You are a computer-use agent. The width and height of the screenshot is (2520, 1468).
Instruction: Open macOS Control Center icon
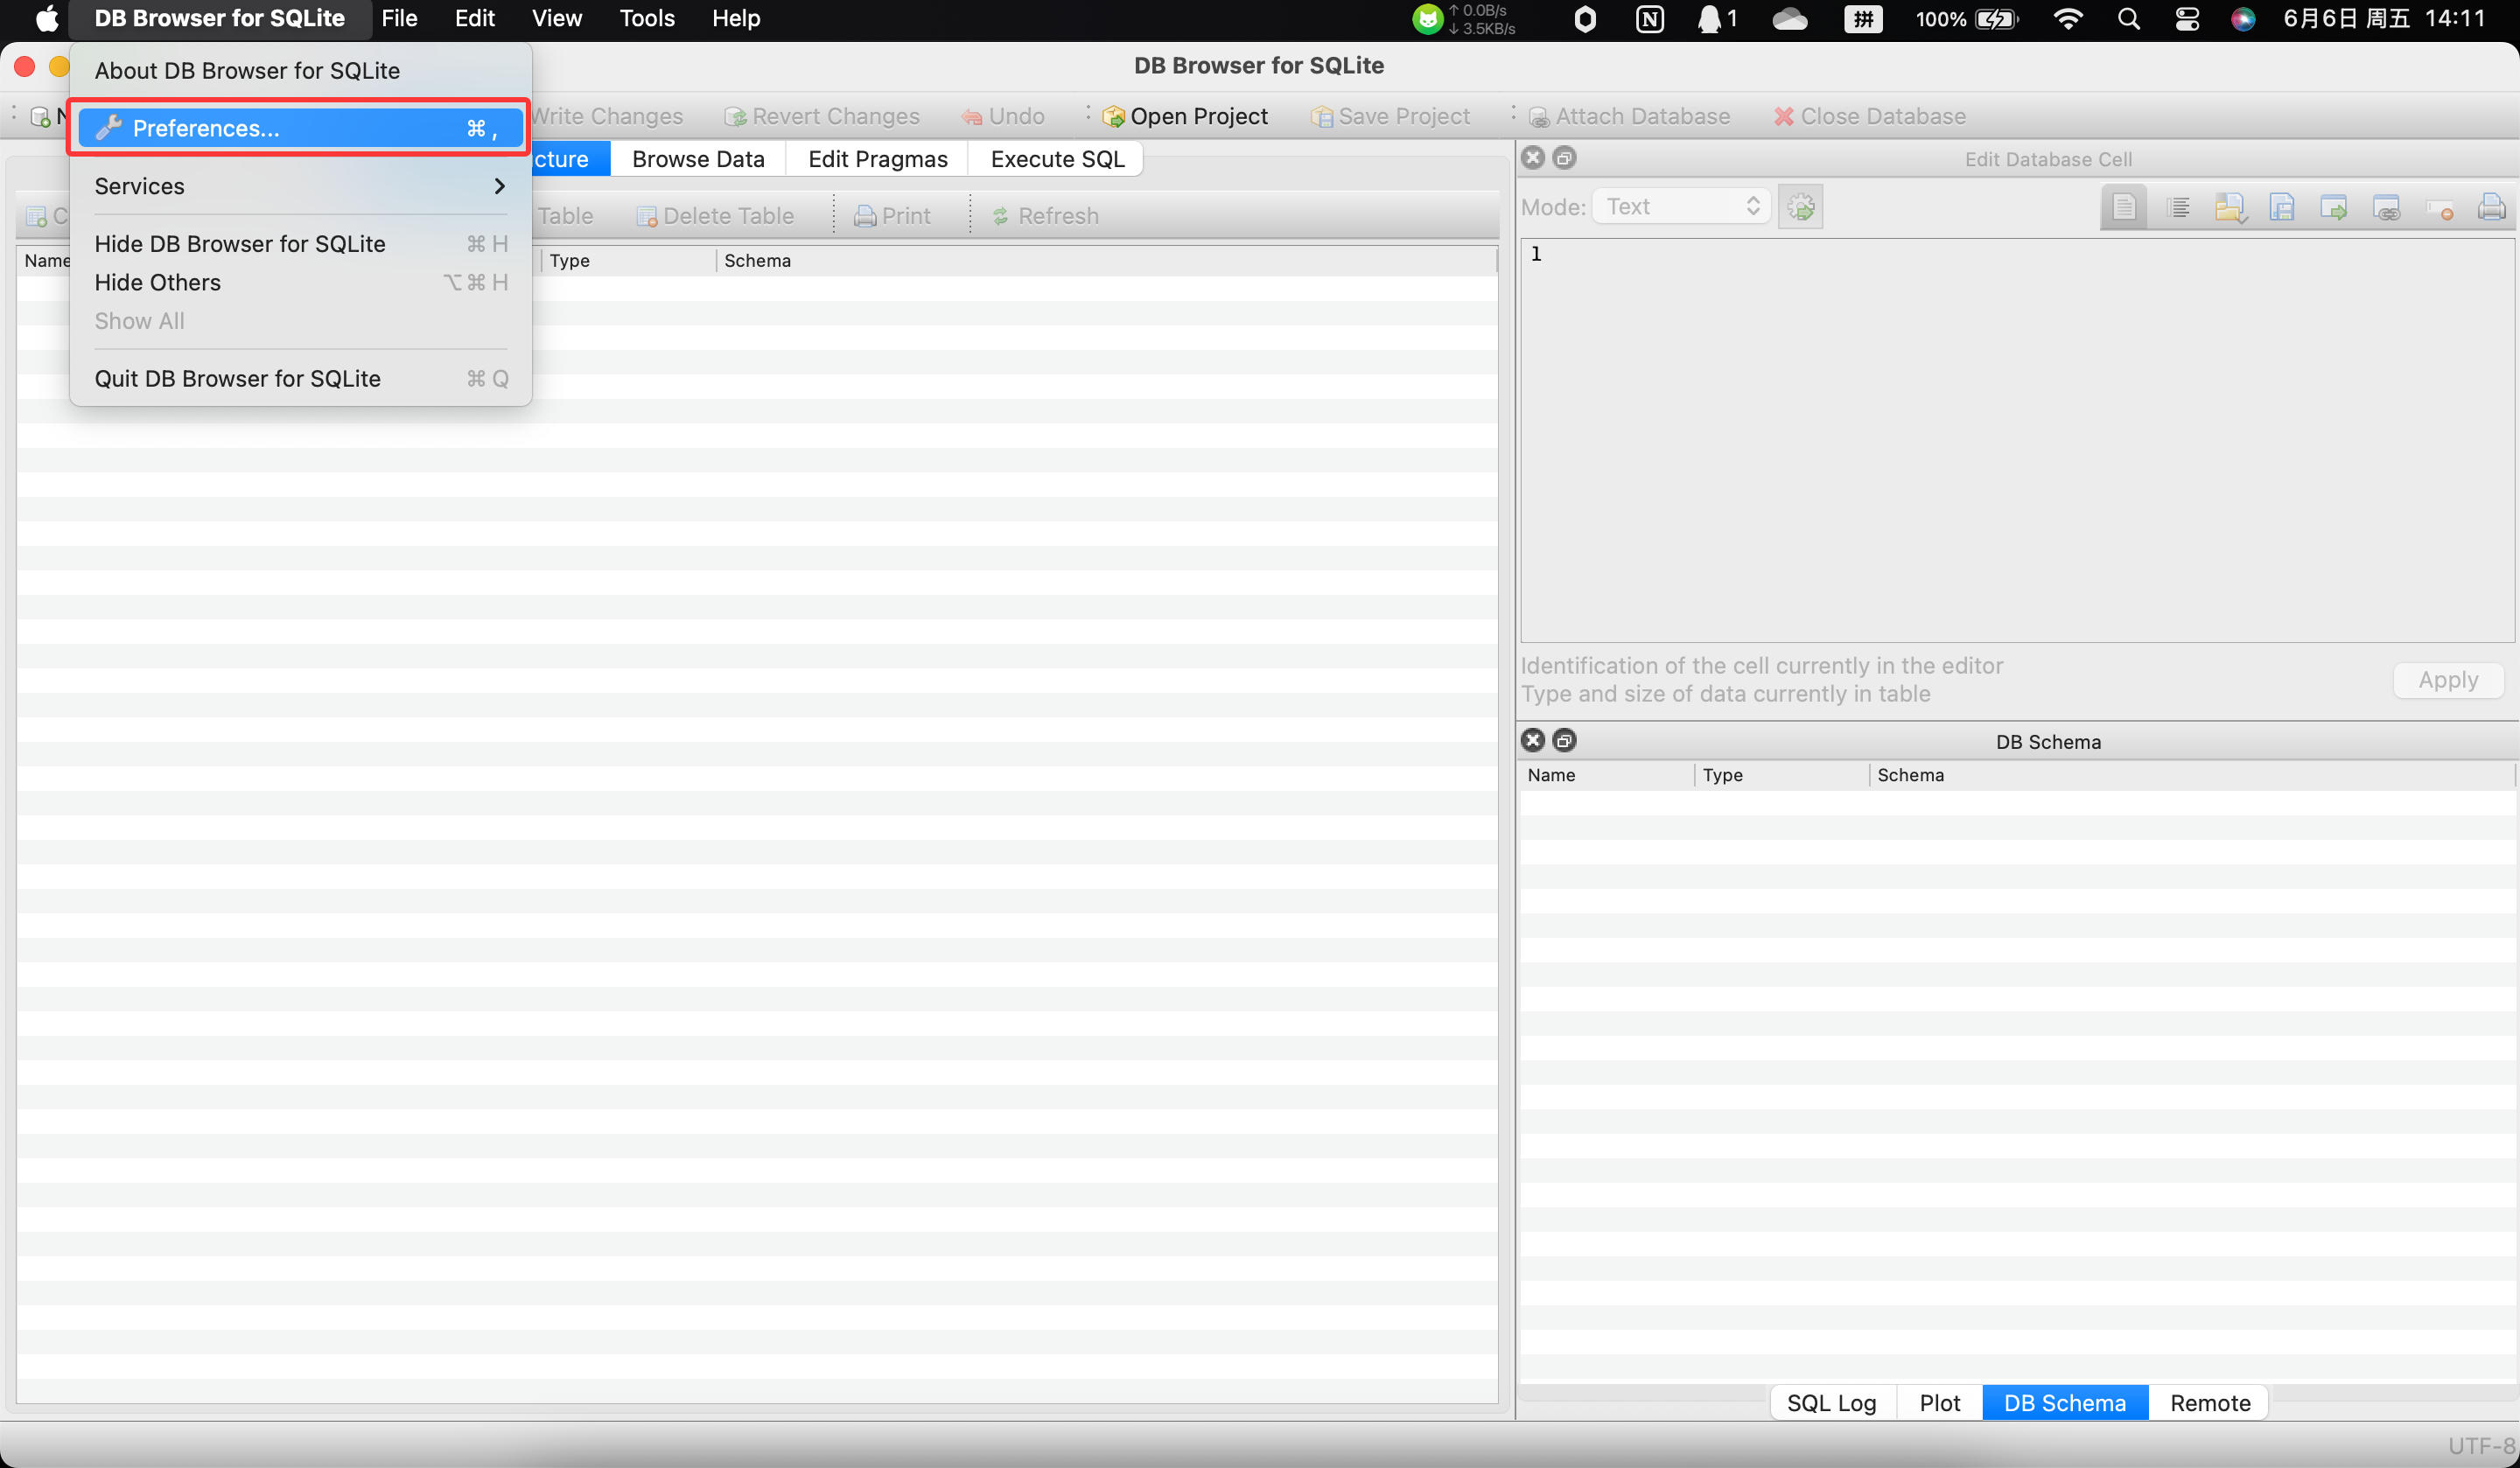pyautogui.click(x=2187, y=19)
